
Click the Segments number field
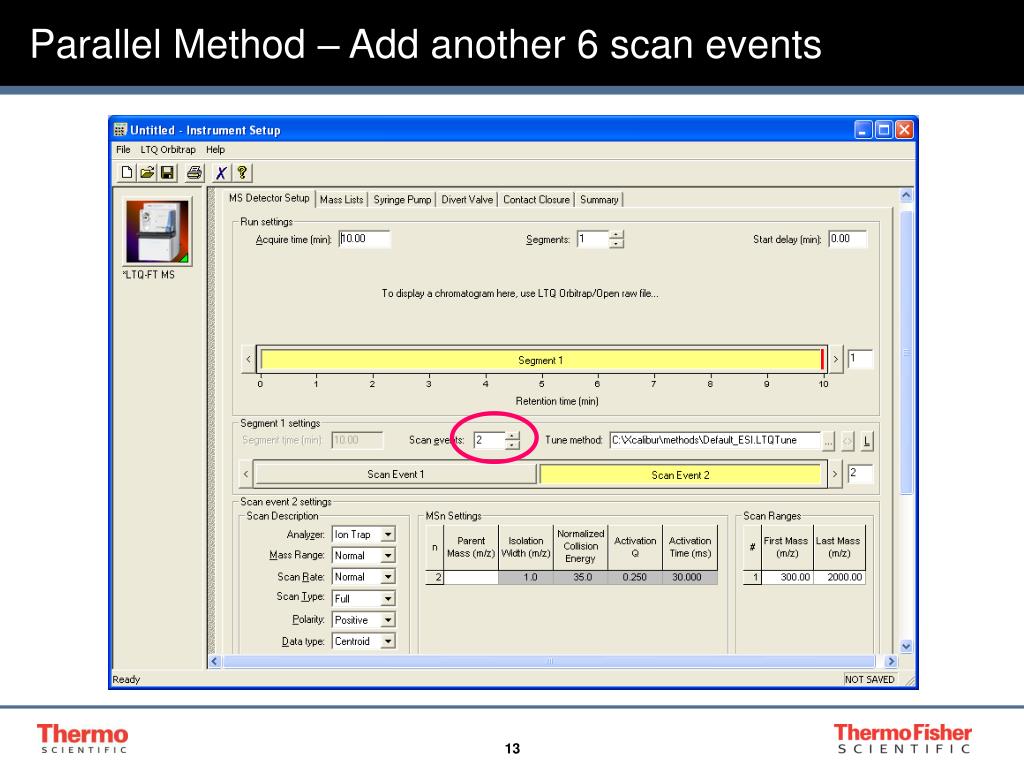pyautogui.click(x=592, y=239)
